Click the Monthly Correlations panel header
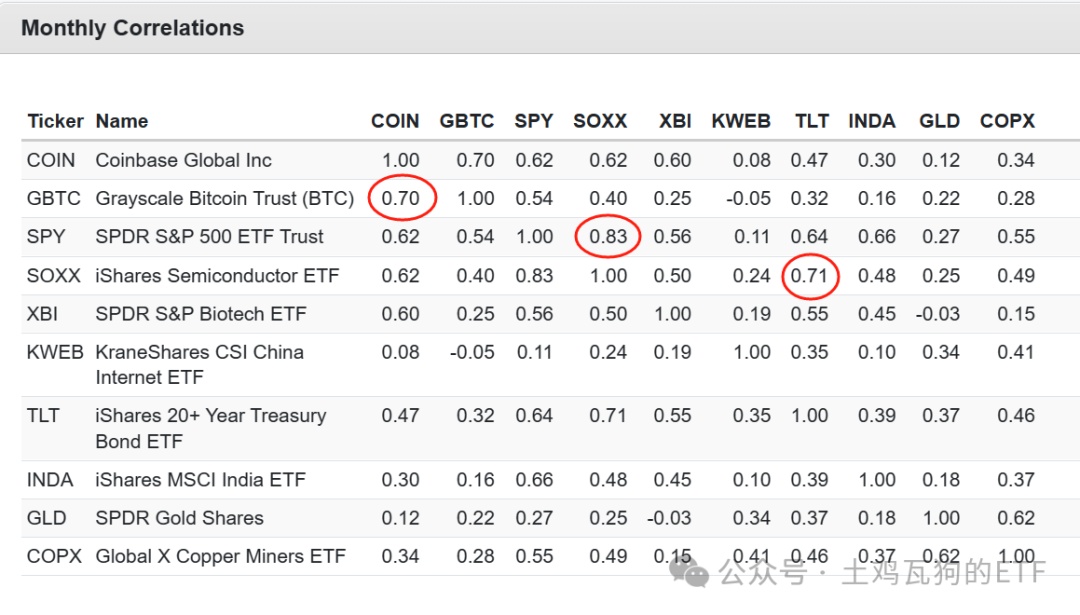Screen dimensions: 1080x615 click(x=133, y=28)
